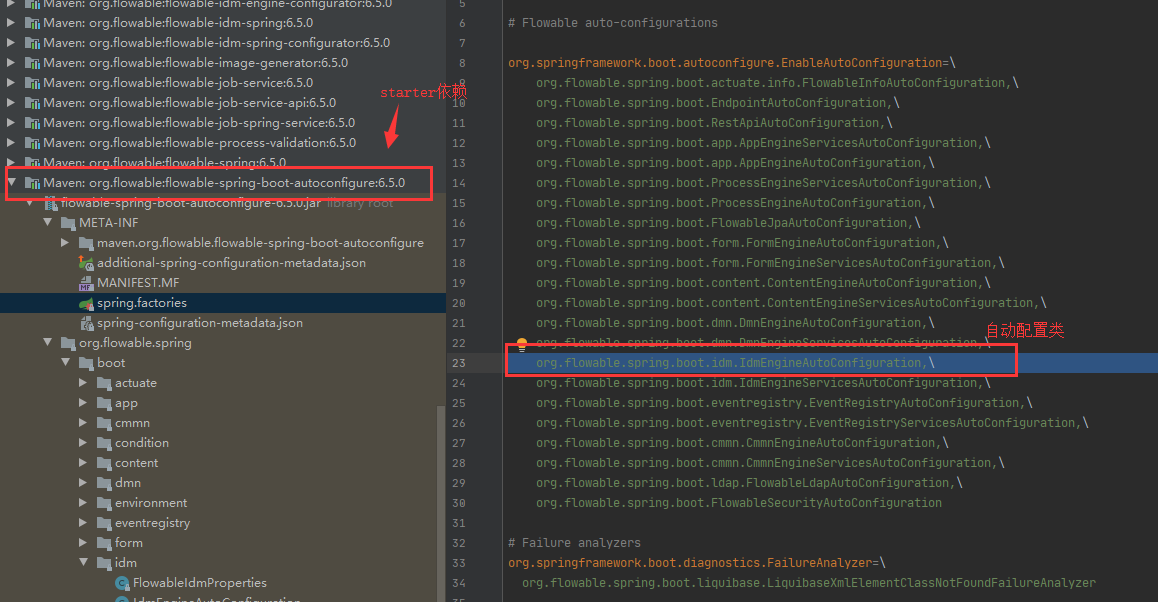
Task: Collapse the boot package
Action: tap(66, 362)
